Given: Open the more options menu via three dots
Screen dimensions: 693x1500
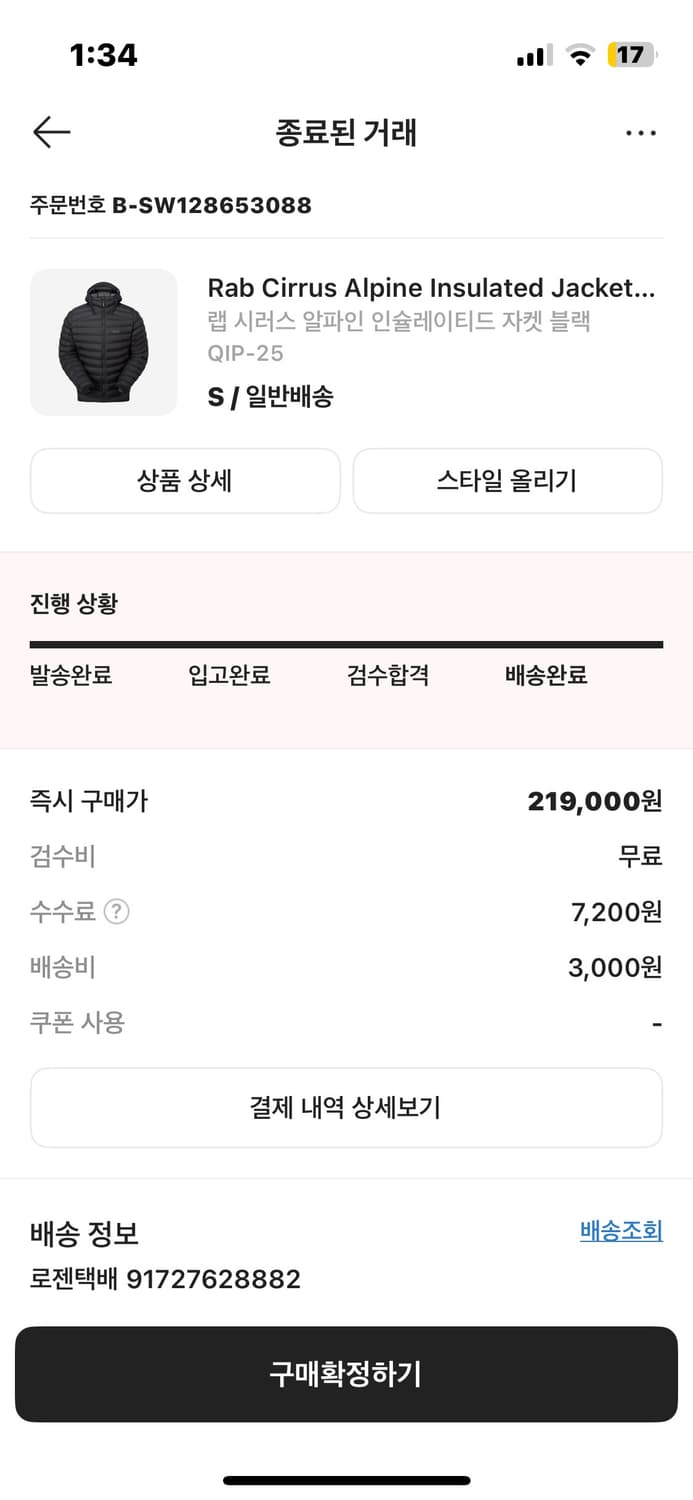Looking at the screenshot, I should [641, 132].
